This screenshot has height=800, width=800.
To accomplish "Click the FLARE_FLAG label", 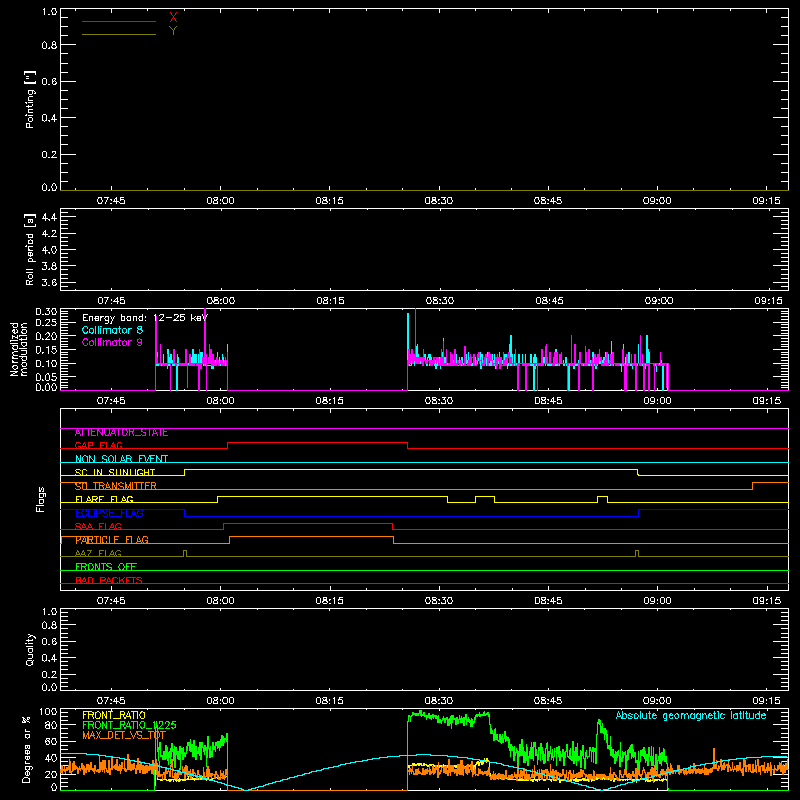I will (x=104, y=499).
